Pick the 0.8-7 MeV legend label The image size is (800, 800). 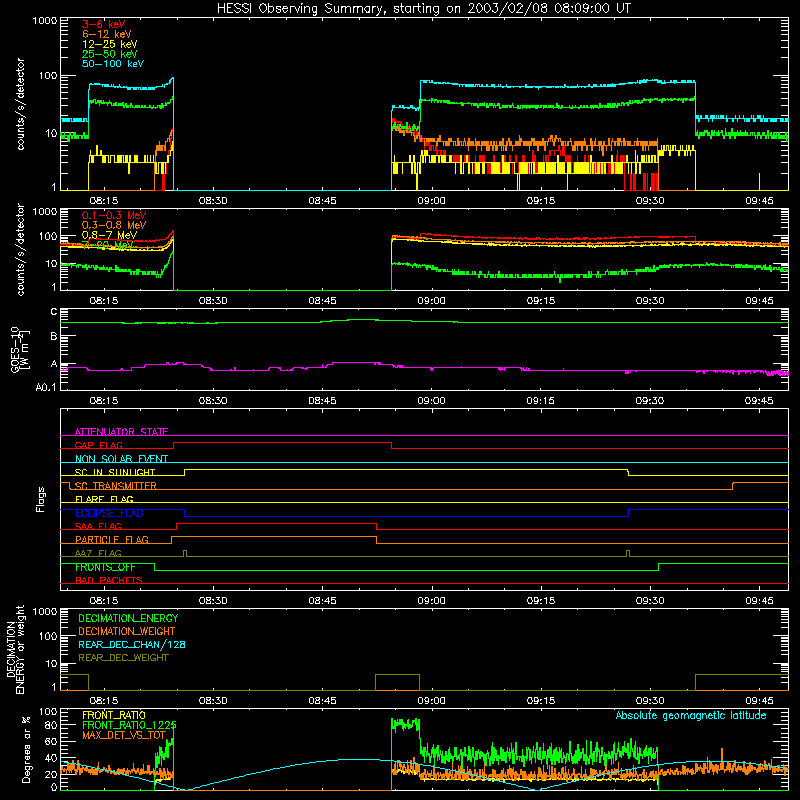coord(110,235)
